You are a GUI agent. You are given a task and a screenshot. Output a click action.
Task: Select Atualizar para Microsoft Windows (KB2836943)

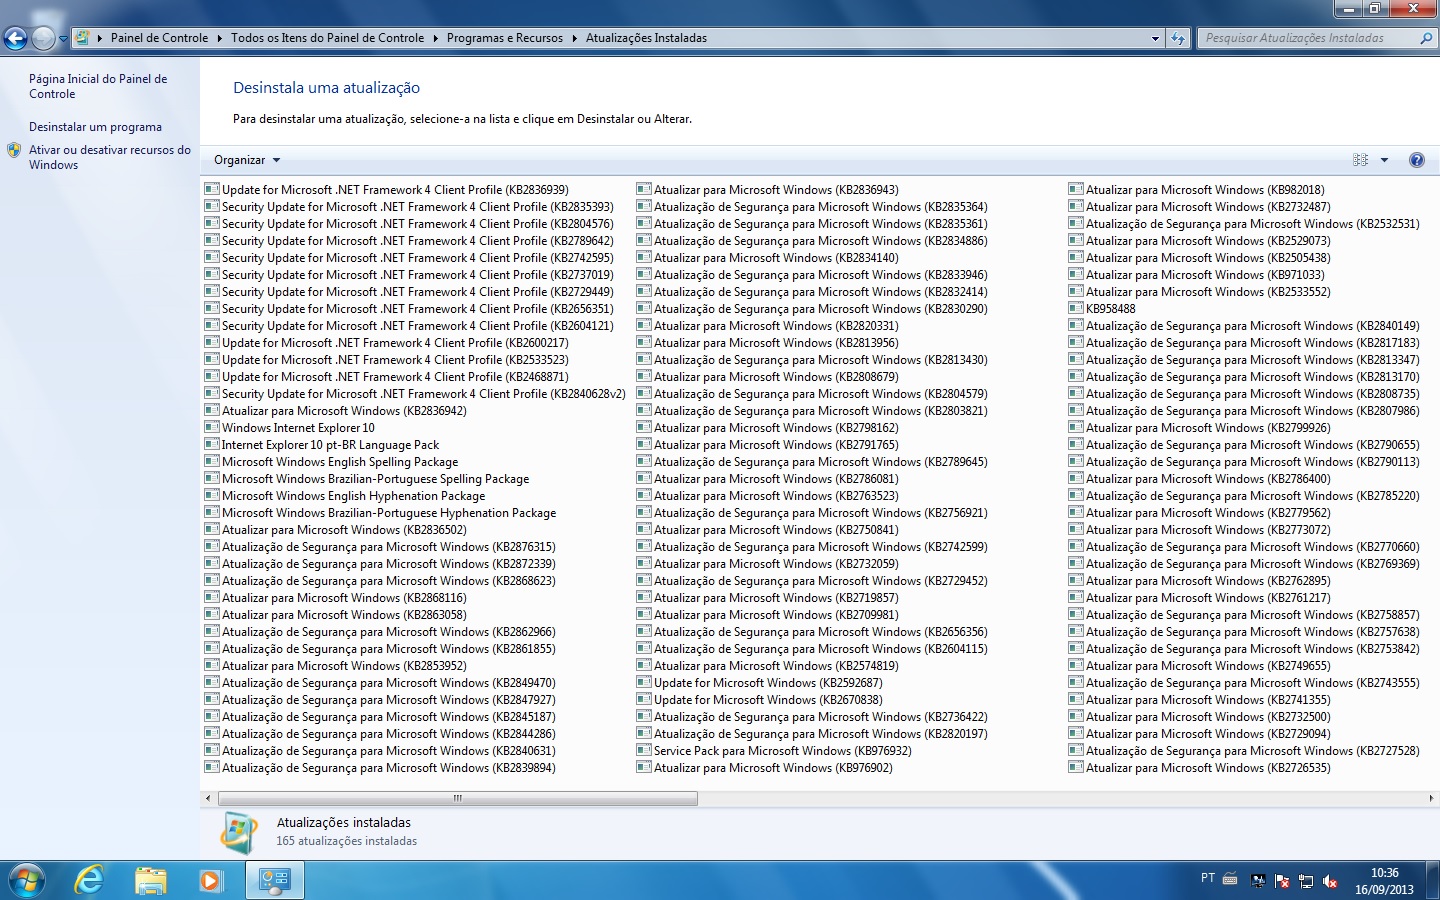[768, 189]
